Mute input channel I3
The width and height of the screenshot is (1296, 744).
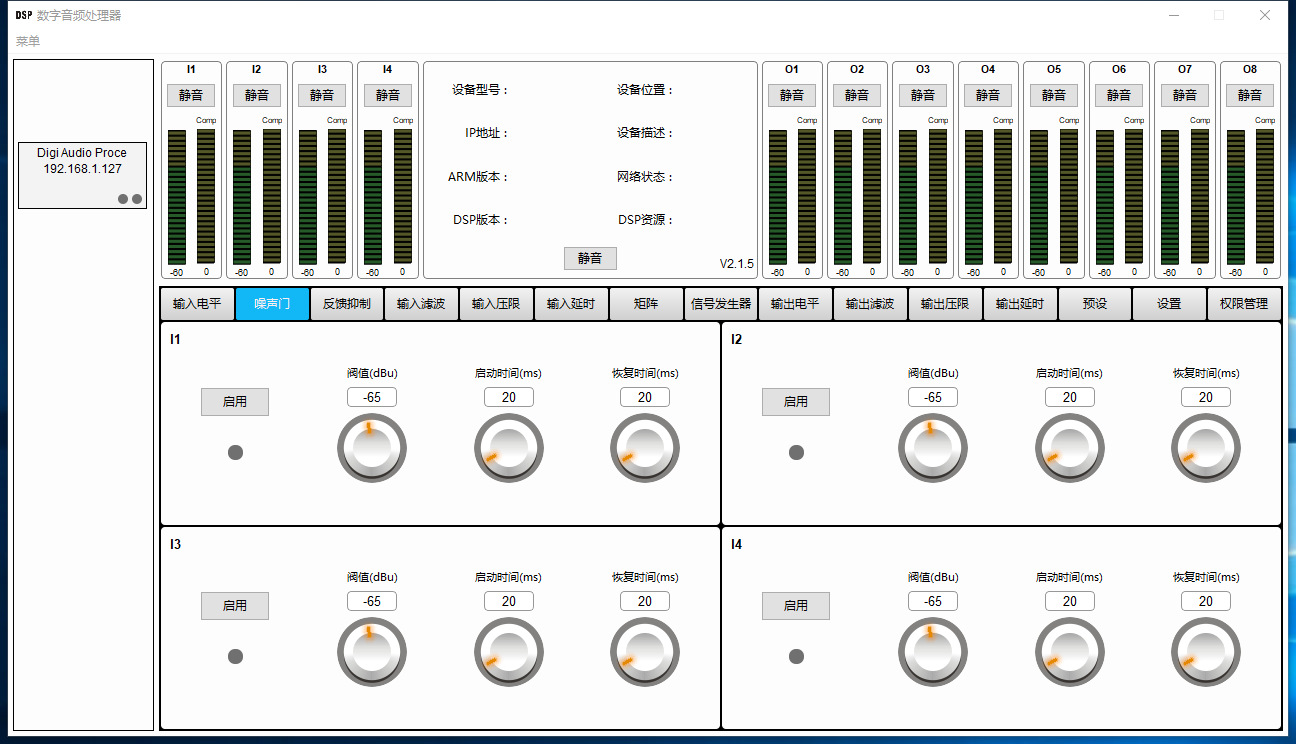322,95
